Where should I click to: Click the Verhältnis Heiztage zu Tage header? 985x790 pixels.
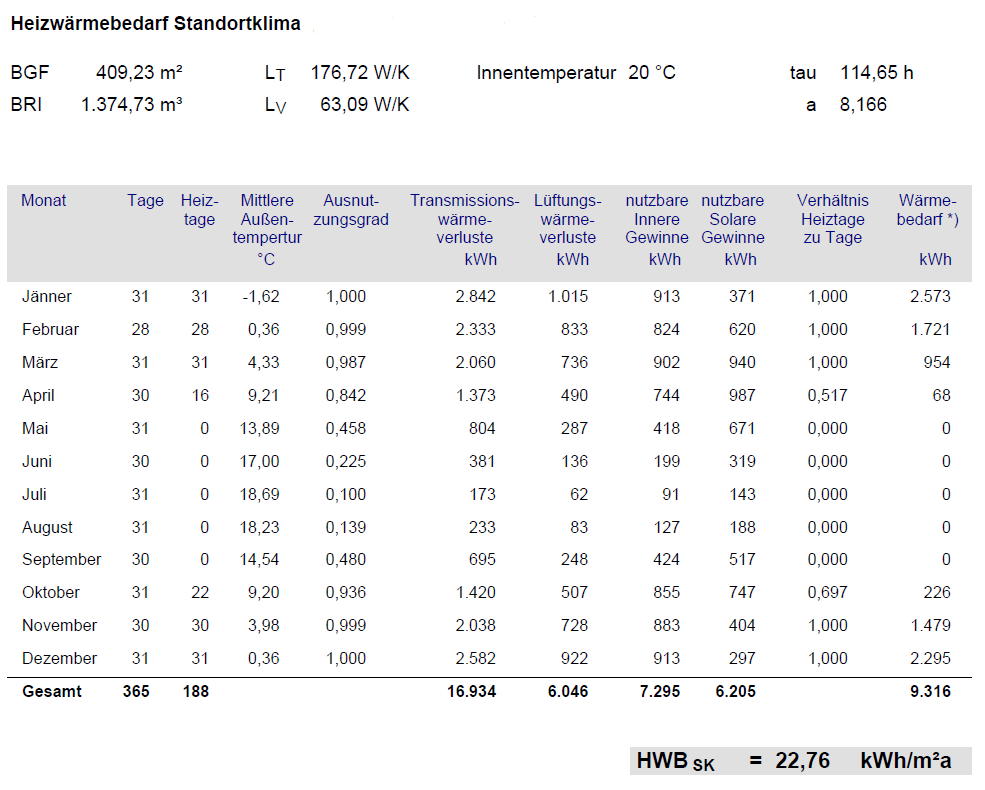(832, 219)
